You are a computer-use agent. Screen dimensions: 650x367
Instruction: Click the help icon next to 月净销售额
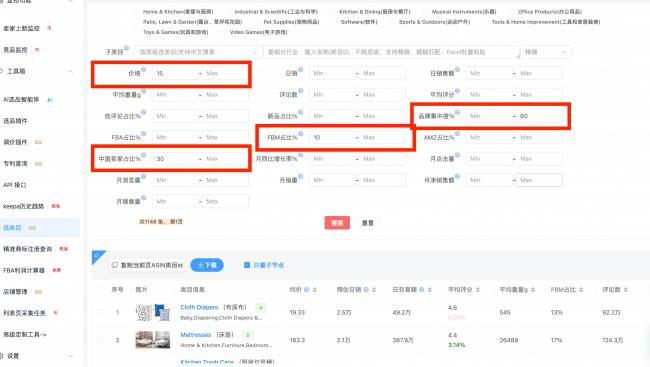click(x=457, y=176)
